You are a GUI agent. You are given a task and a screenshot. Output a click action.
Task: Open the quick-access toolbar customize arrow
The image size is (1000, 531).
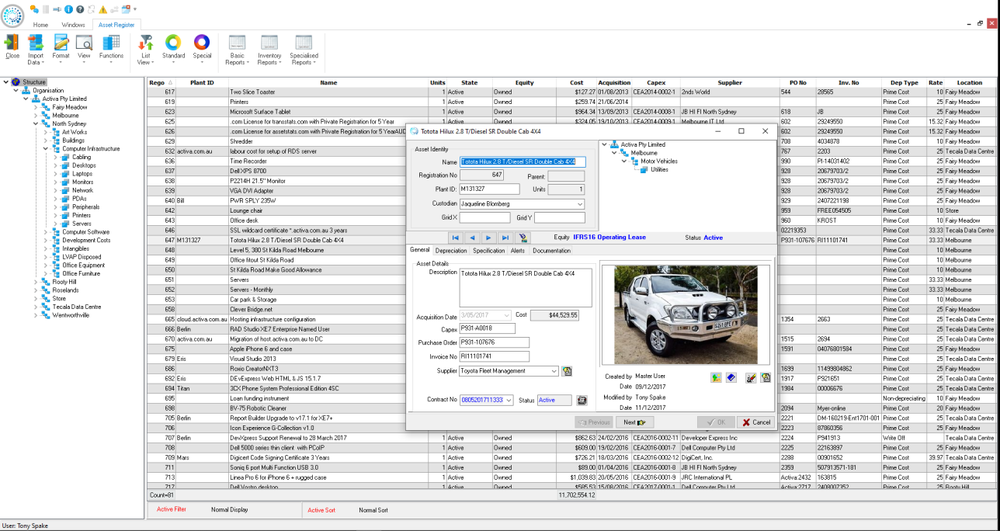click(x=135, y=10)
